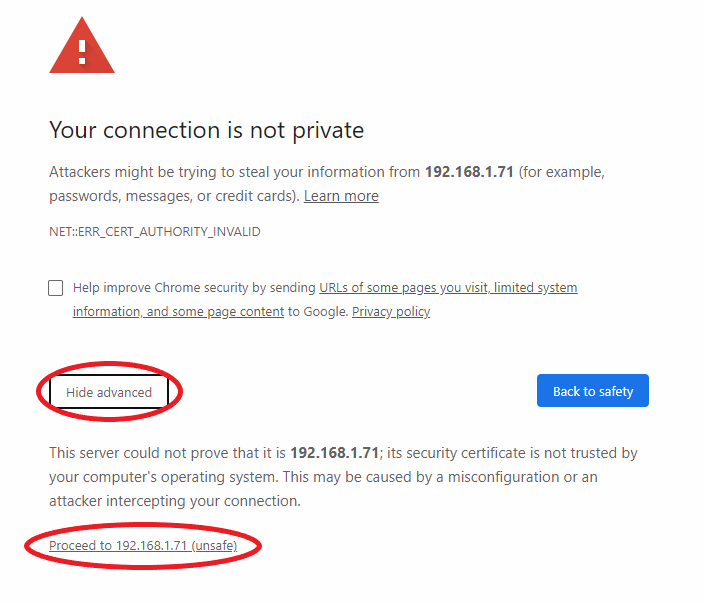
Task: Click the bold 192.168.1.71 after 'prove that it is'
Action: (x=335, y=452)
